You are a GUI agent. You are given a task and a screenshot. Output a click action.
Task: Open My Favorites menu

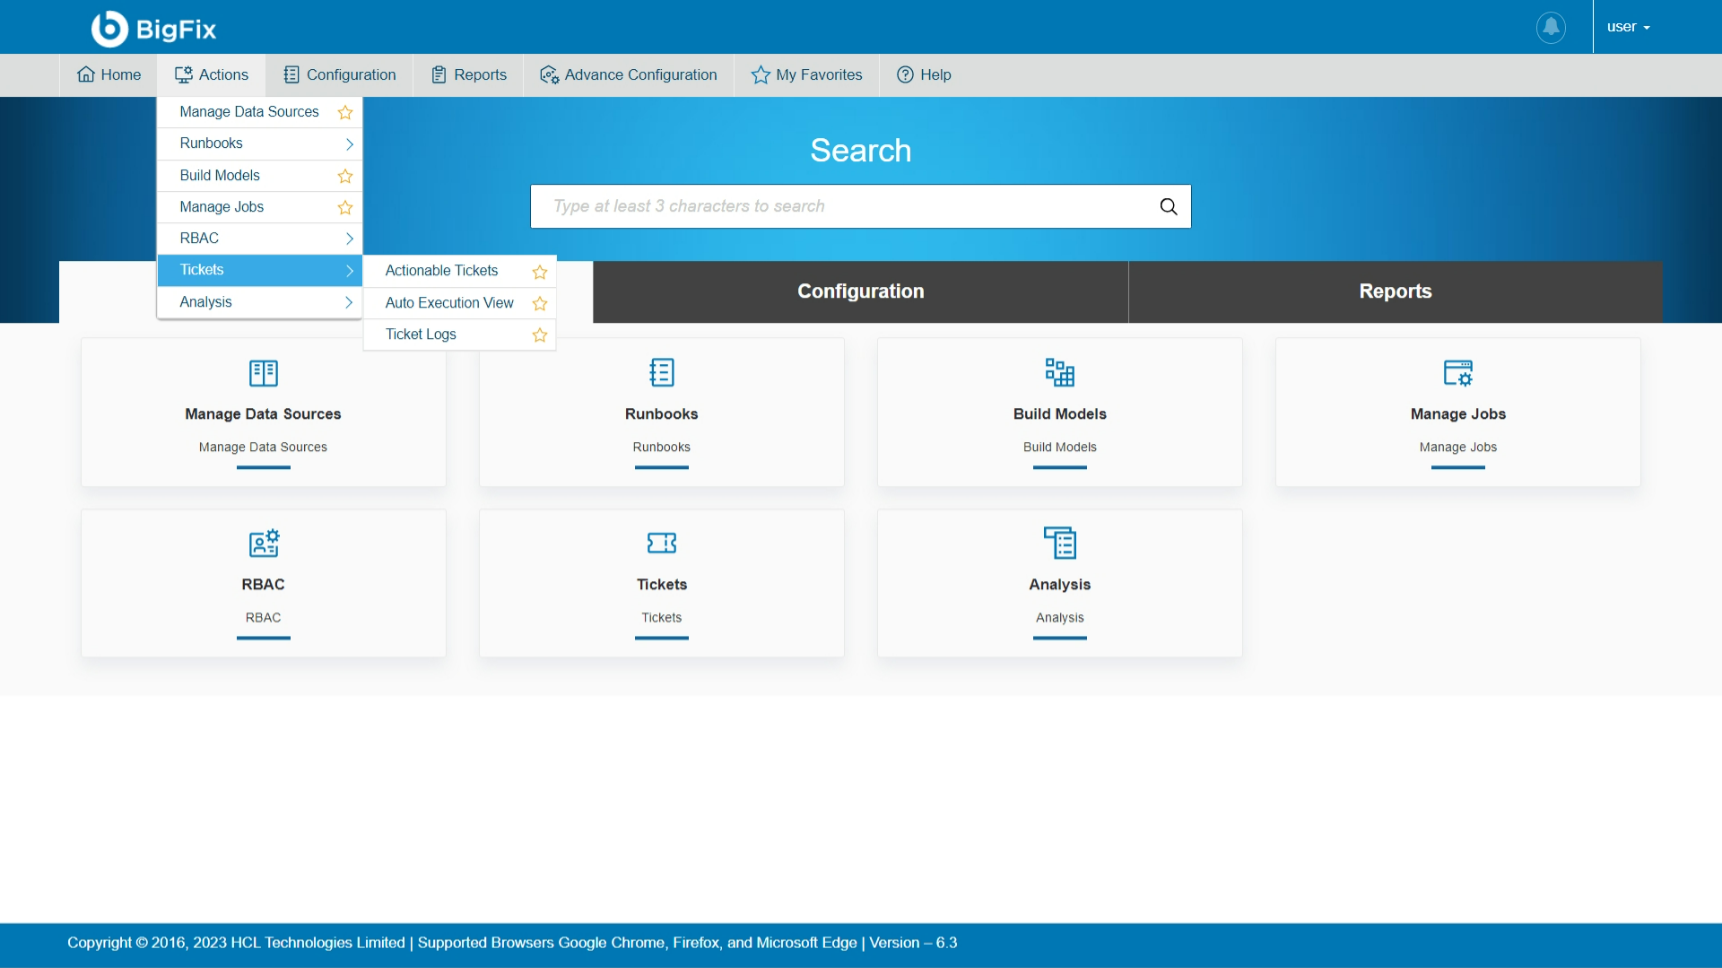coord(807,75)
